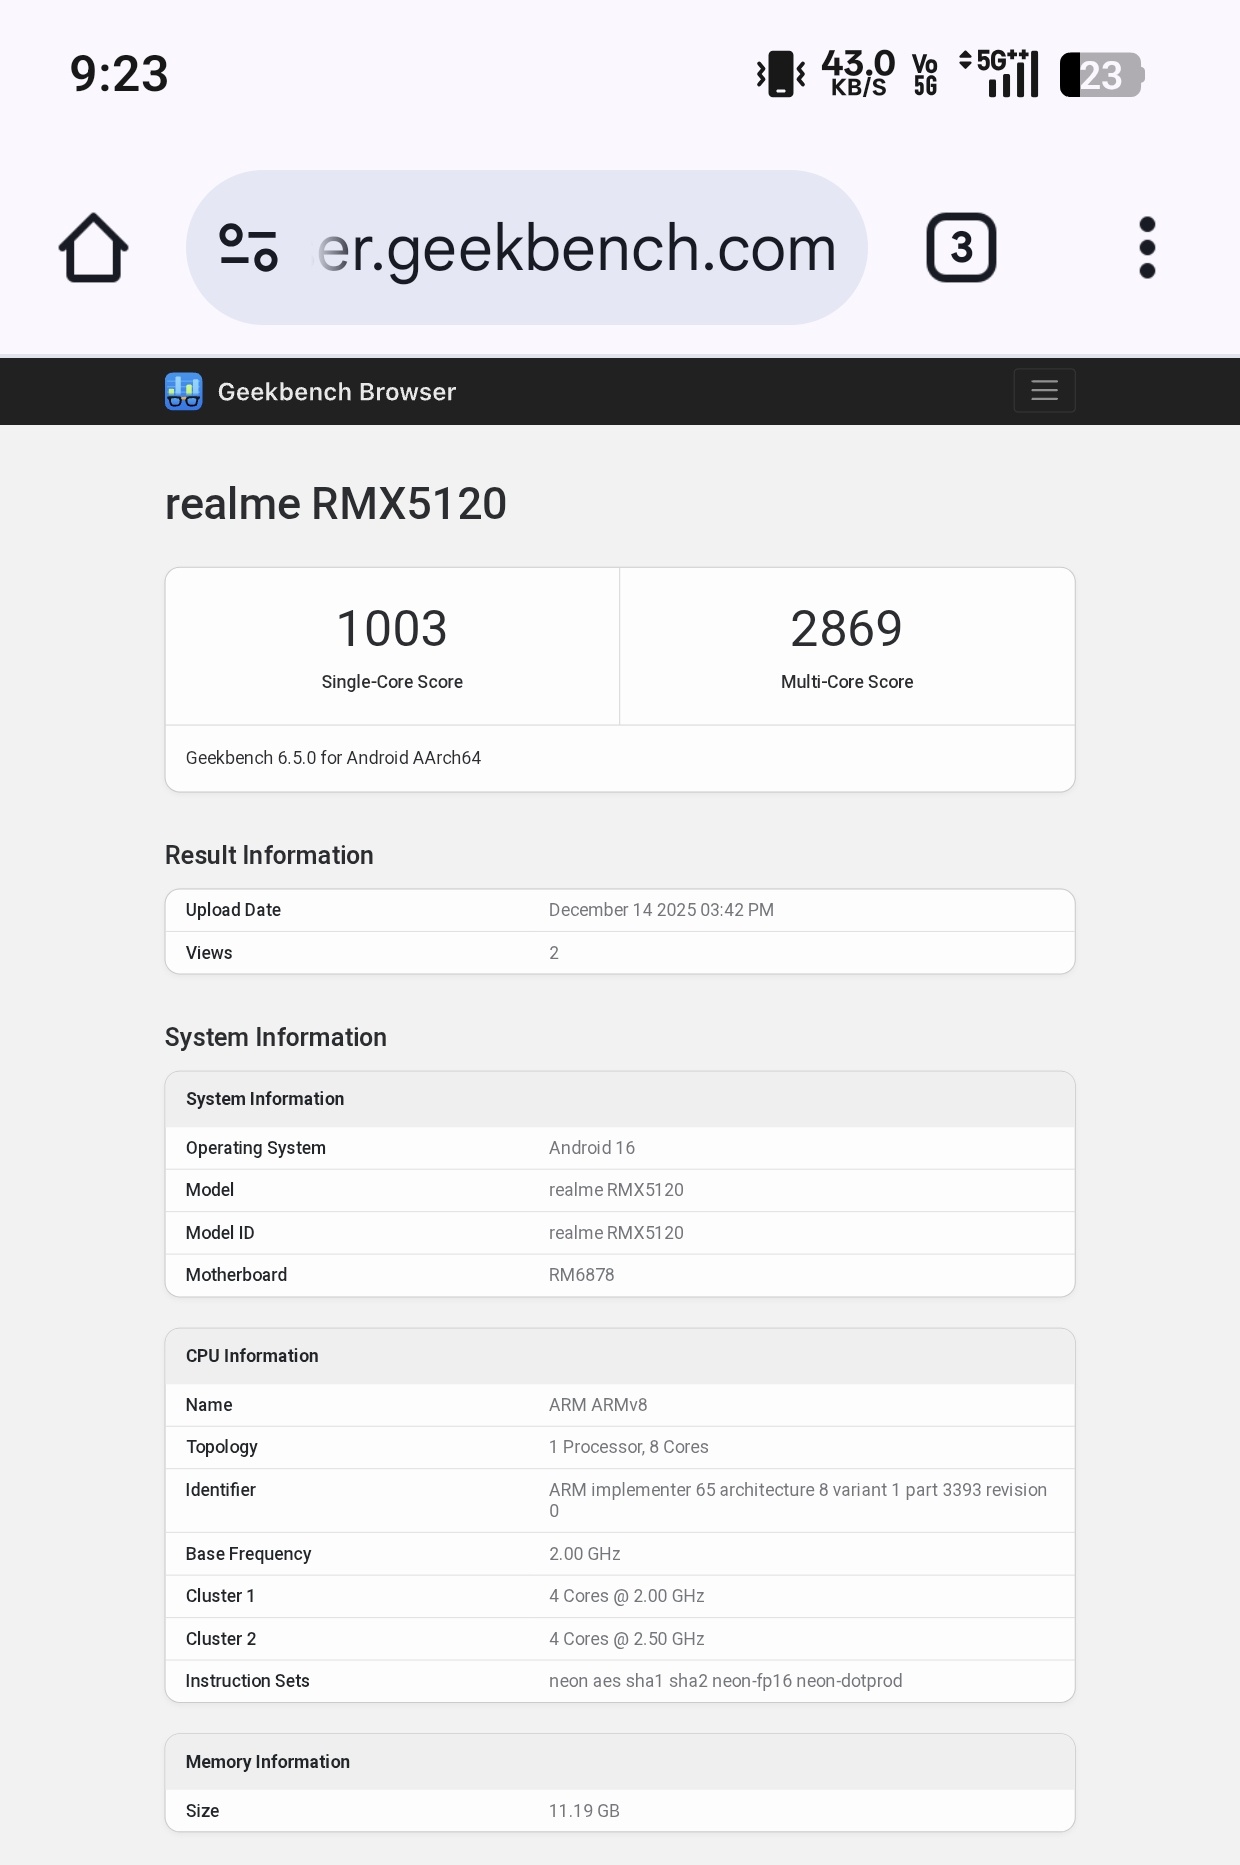Click the geekbench.com address bar
This screenshot has height=1865, width=1240.
tap(576, 248)
